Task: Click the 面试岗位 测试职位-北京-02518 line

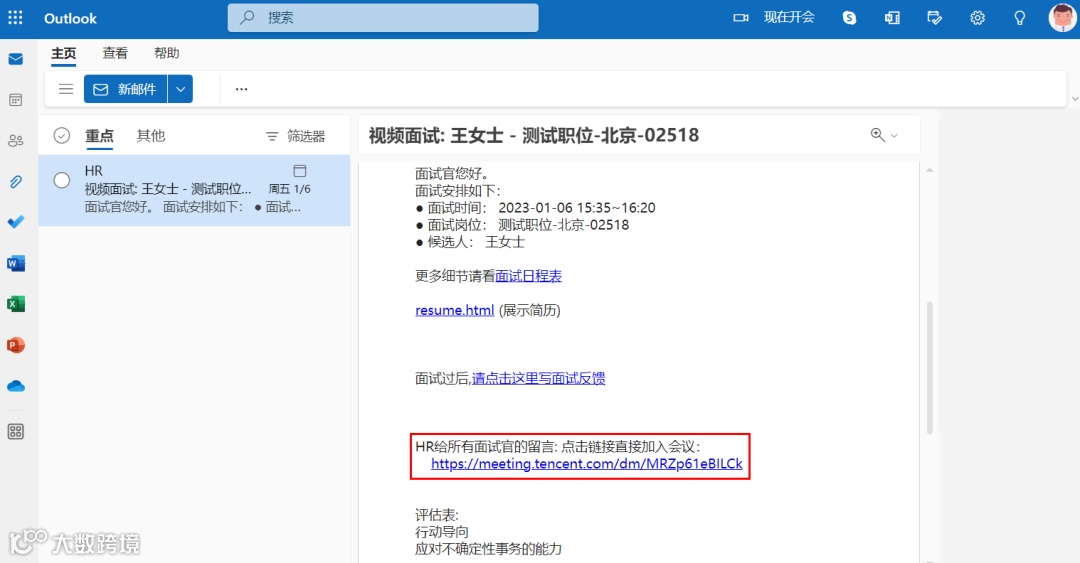Action: coord(522,225)
